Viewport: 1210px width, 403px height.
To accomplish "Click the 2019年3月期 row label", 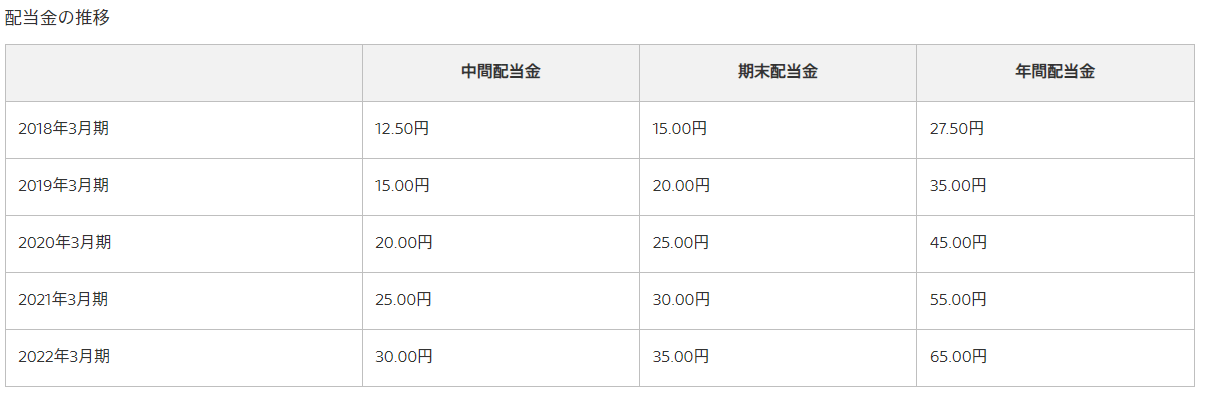I will click(63, 186).
